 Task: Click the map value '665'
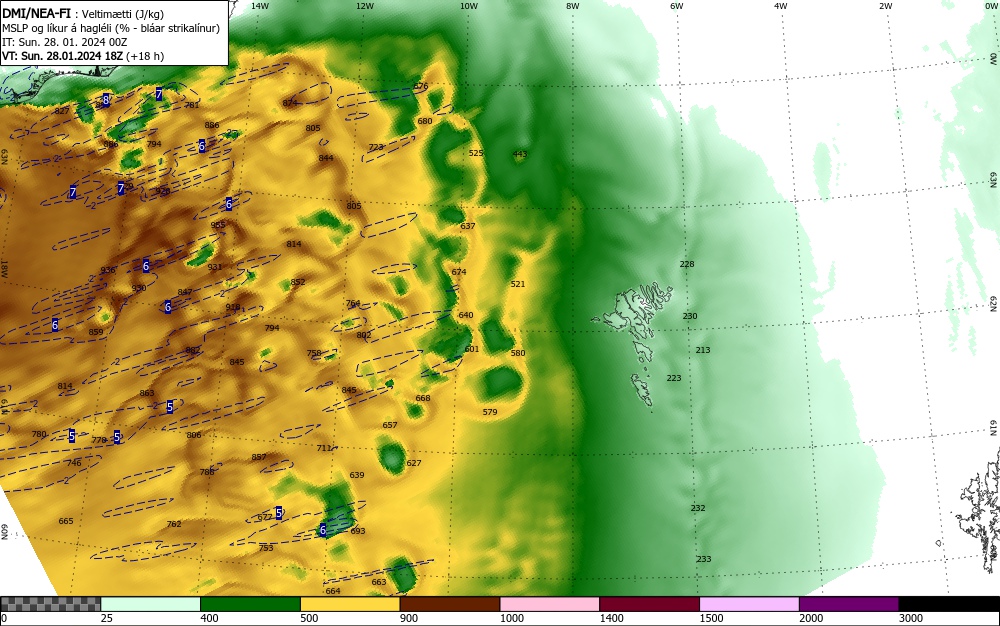point(66,521)
